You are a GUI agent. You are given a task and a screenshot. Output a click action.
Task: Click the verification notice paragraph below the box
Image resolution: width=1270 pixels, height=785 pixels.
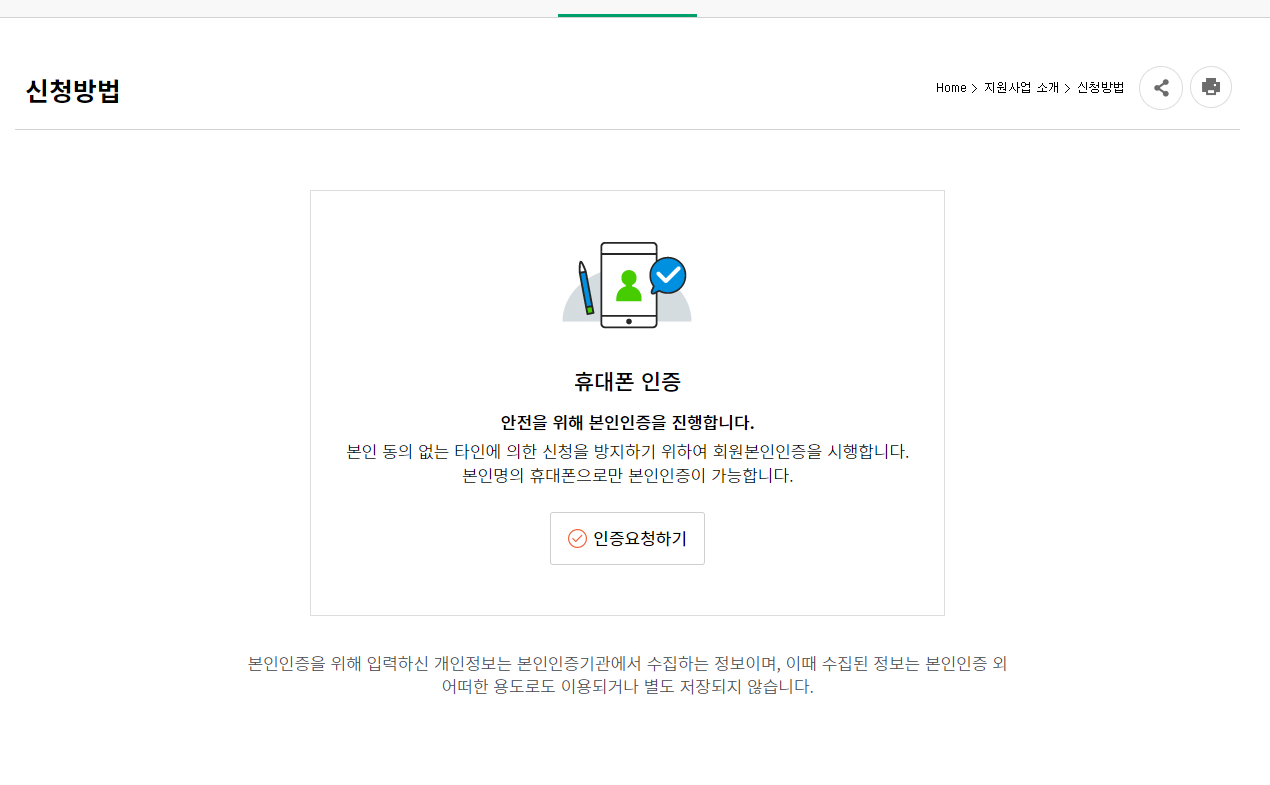pyautogui.click(x=627, y=675)
